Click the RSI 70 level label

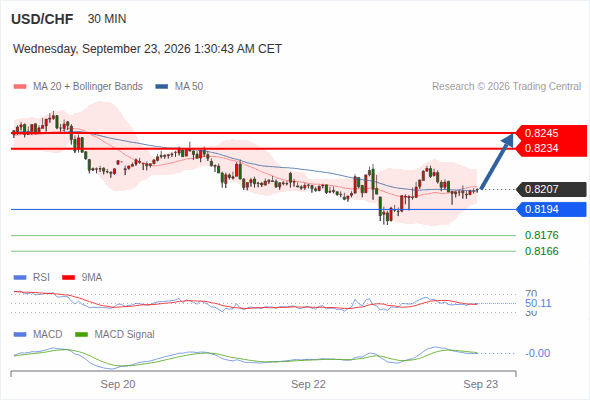pyautogui.click(x=531, y=294)
